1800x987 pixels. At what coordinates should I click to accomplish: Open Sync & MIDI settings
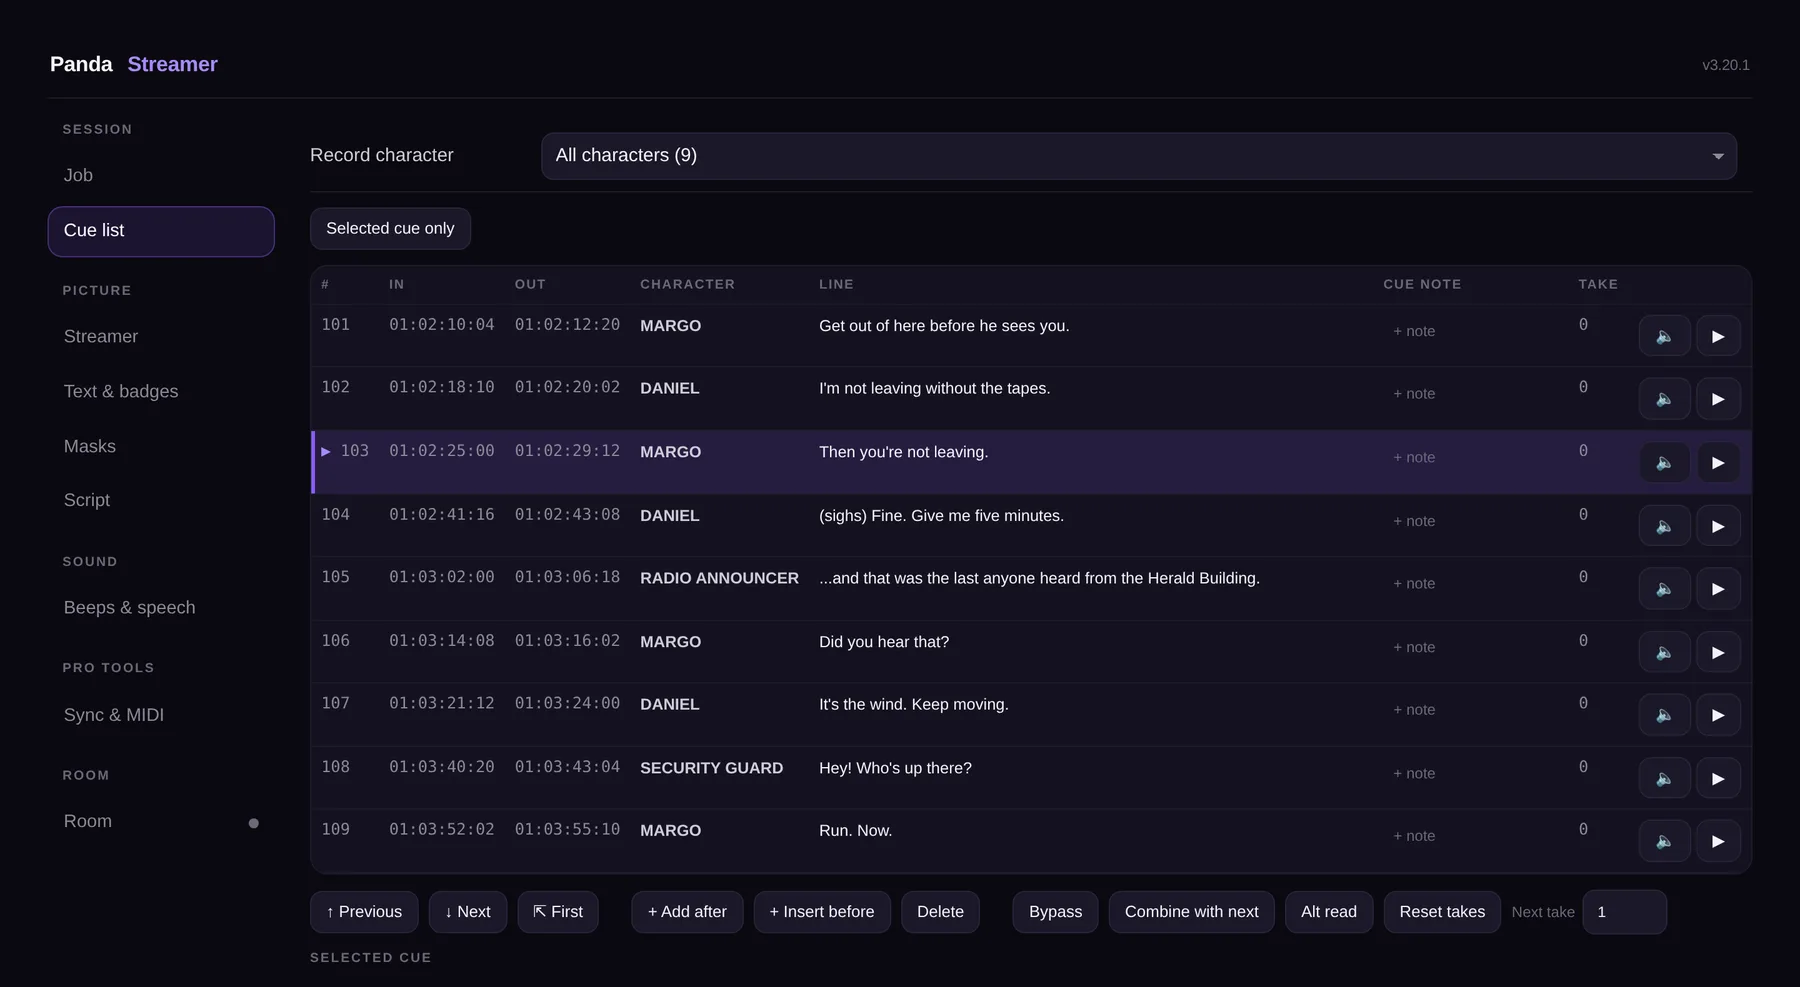pyautogui.click(x=161, y=715)
